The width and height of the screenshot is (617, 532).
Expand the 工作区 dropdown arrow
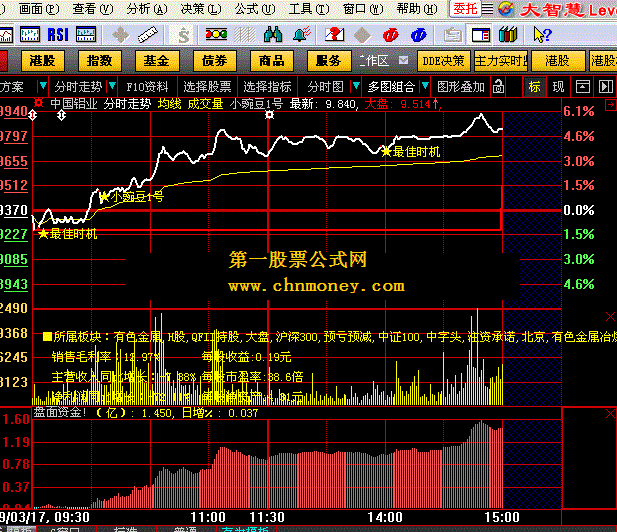(404, 60)
